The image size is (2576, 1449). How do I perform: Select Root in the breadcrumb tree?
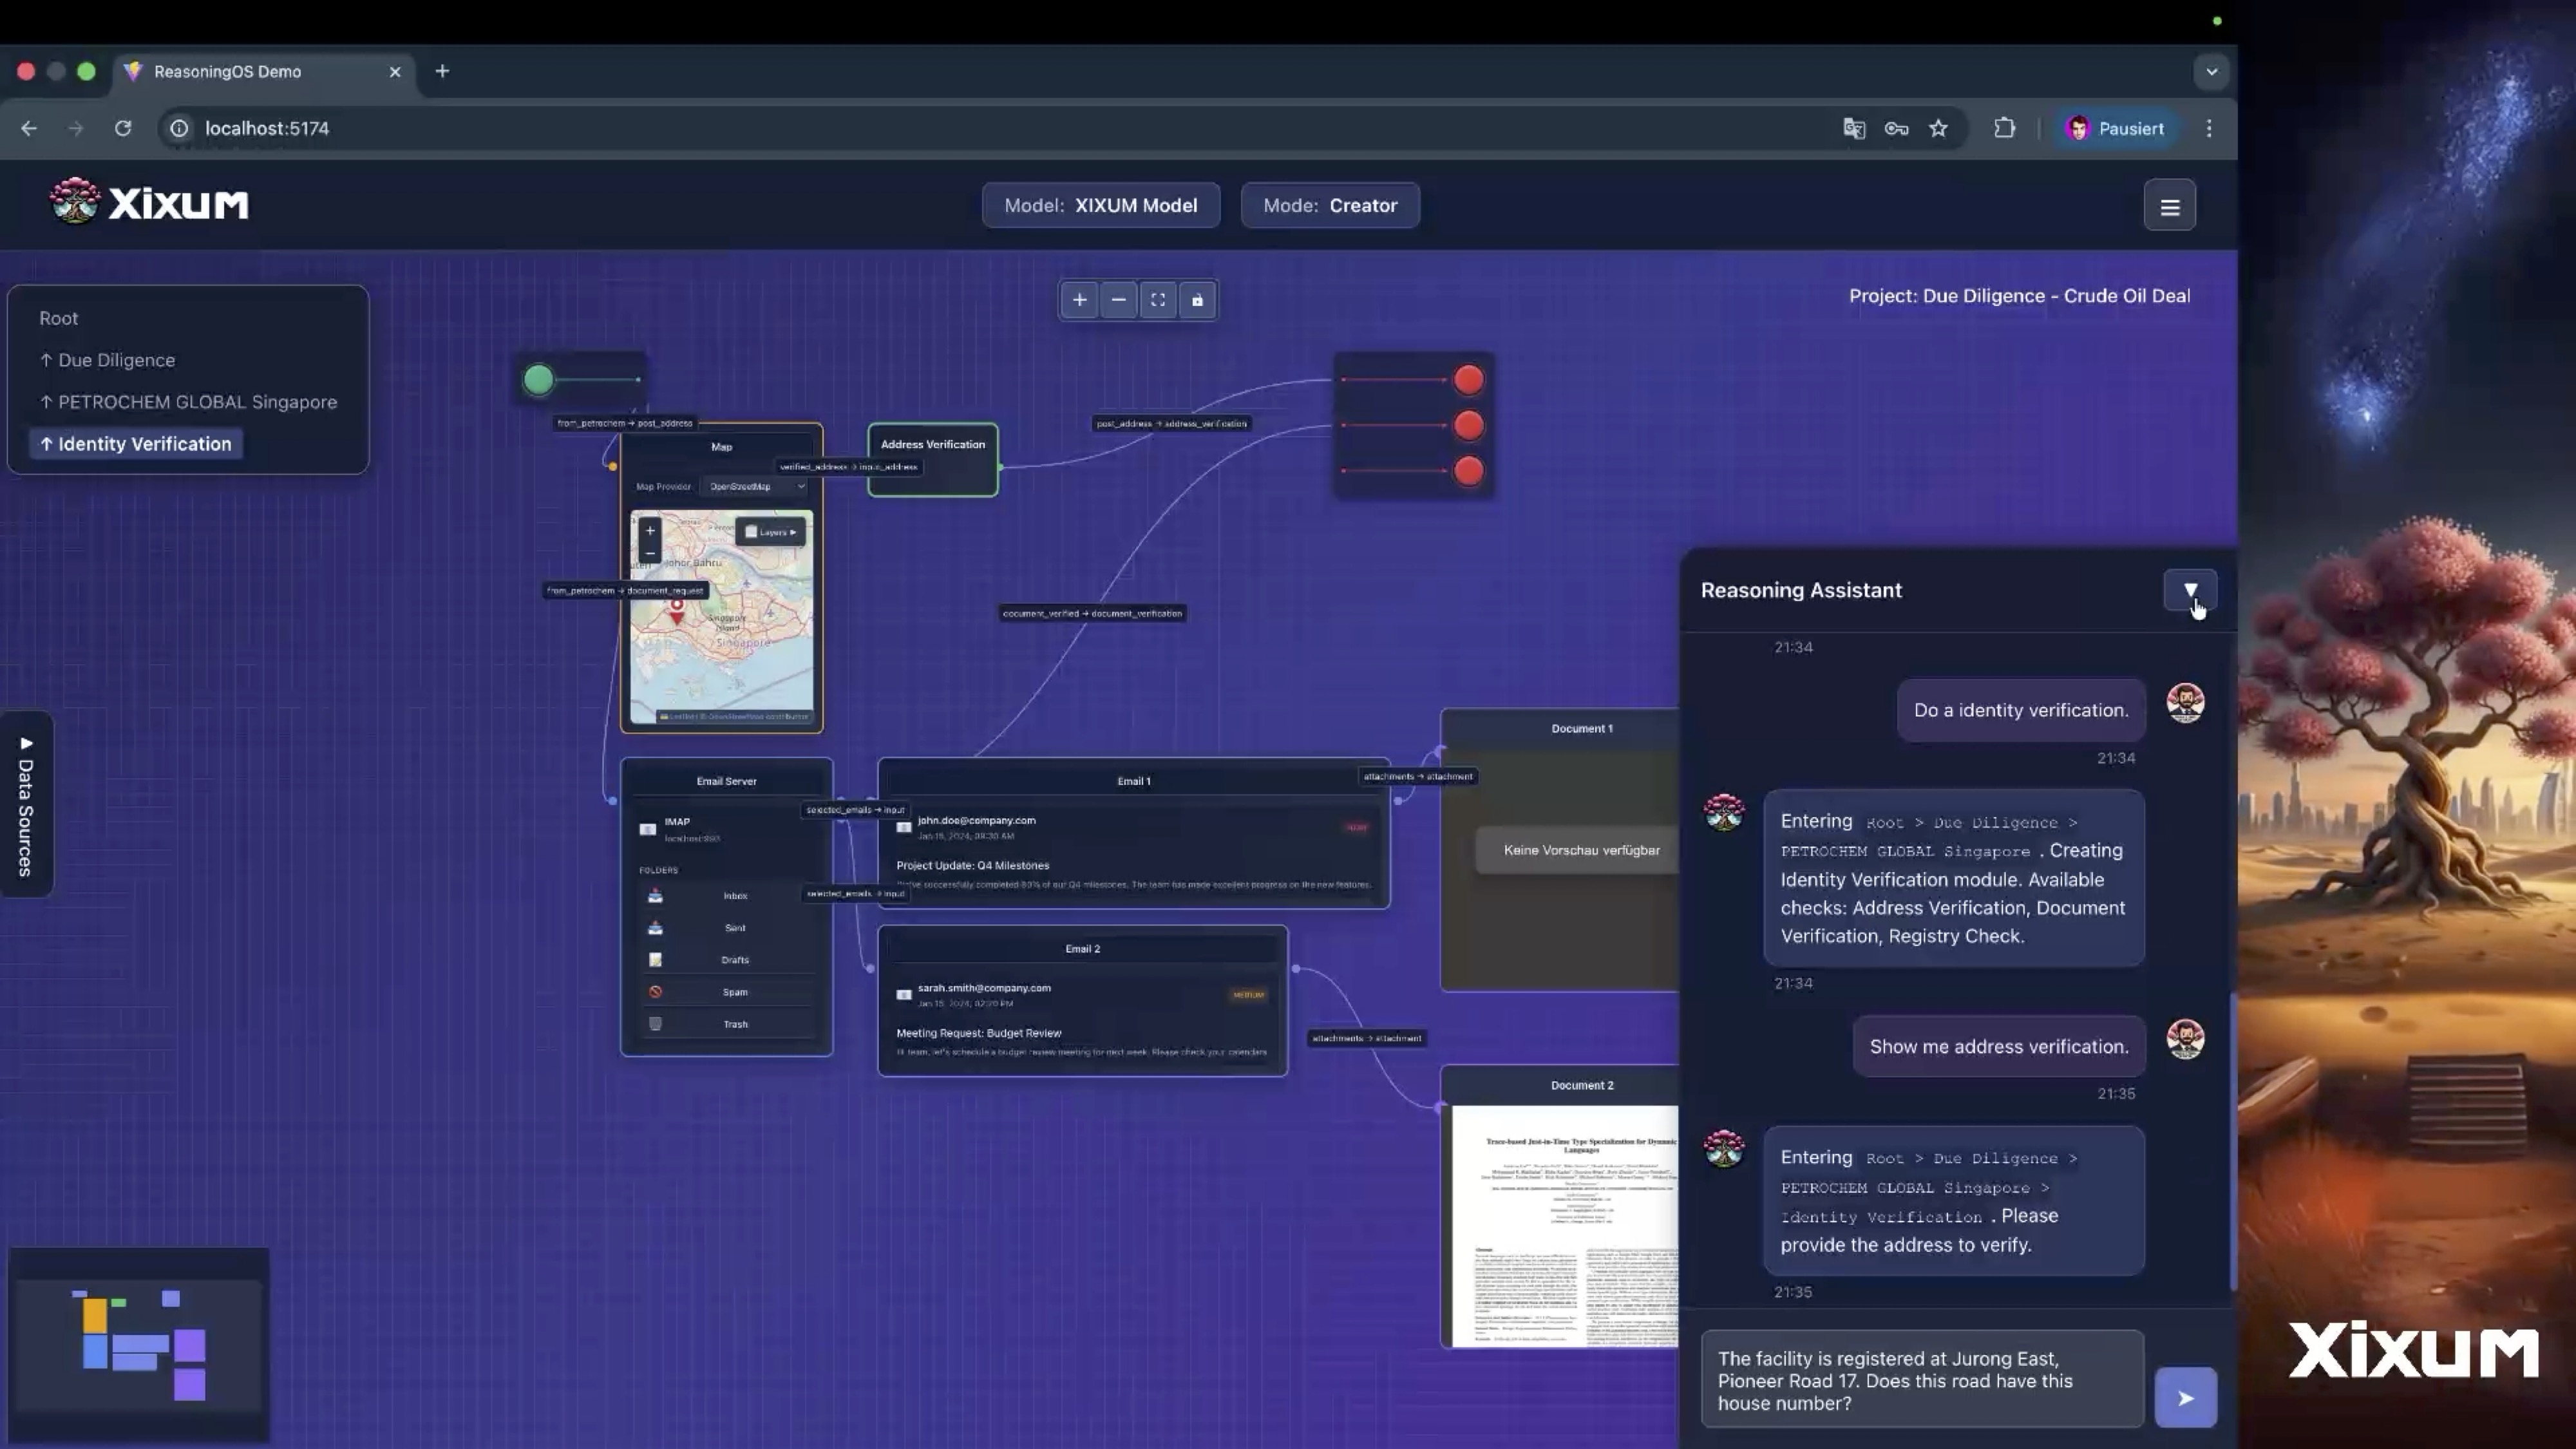click(58, 318)
